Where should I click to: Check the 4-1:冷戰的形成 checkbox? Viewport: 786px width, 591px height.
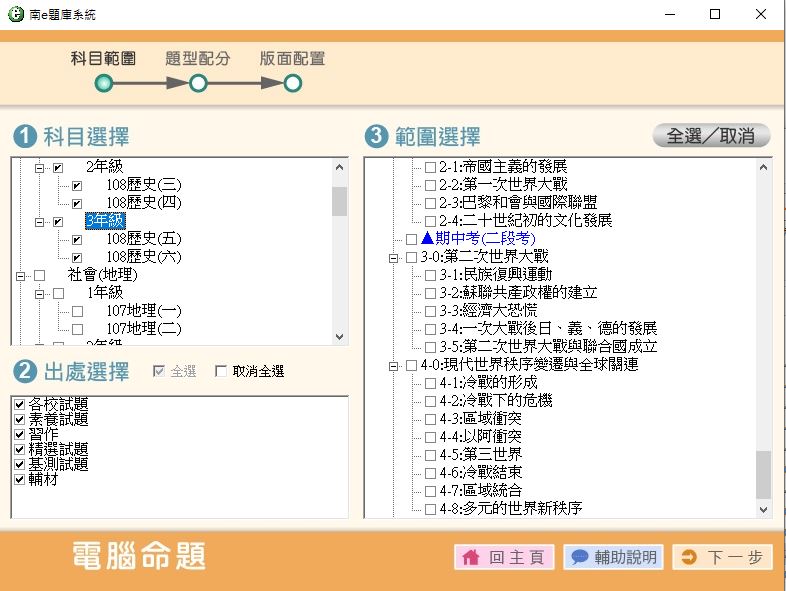point(430,383)
